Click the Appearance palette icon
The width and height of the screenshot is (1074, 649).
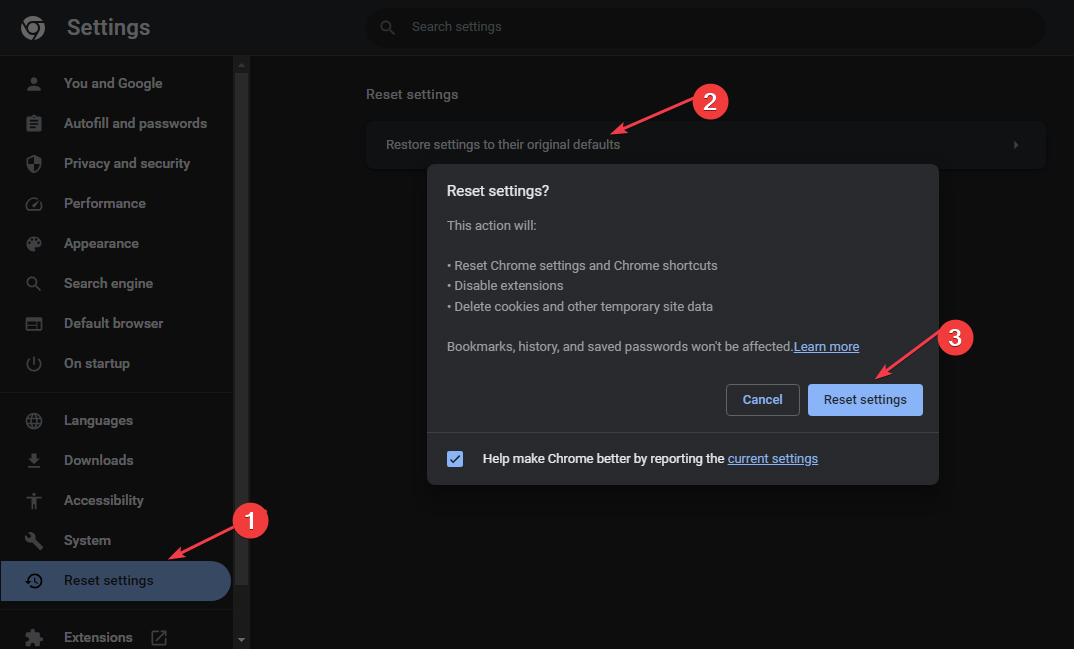coord(34,244)
